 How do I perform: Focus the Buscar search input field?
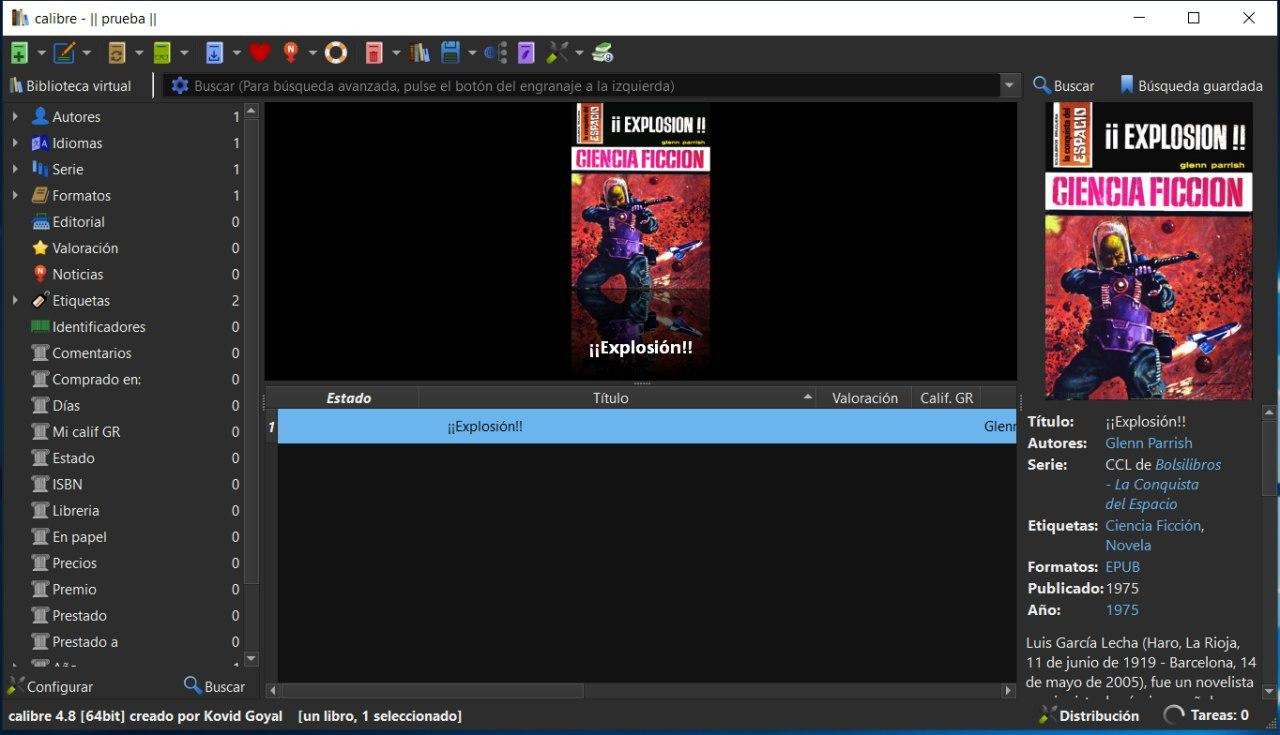(595, 86)
